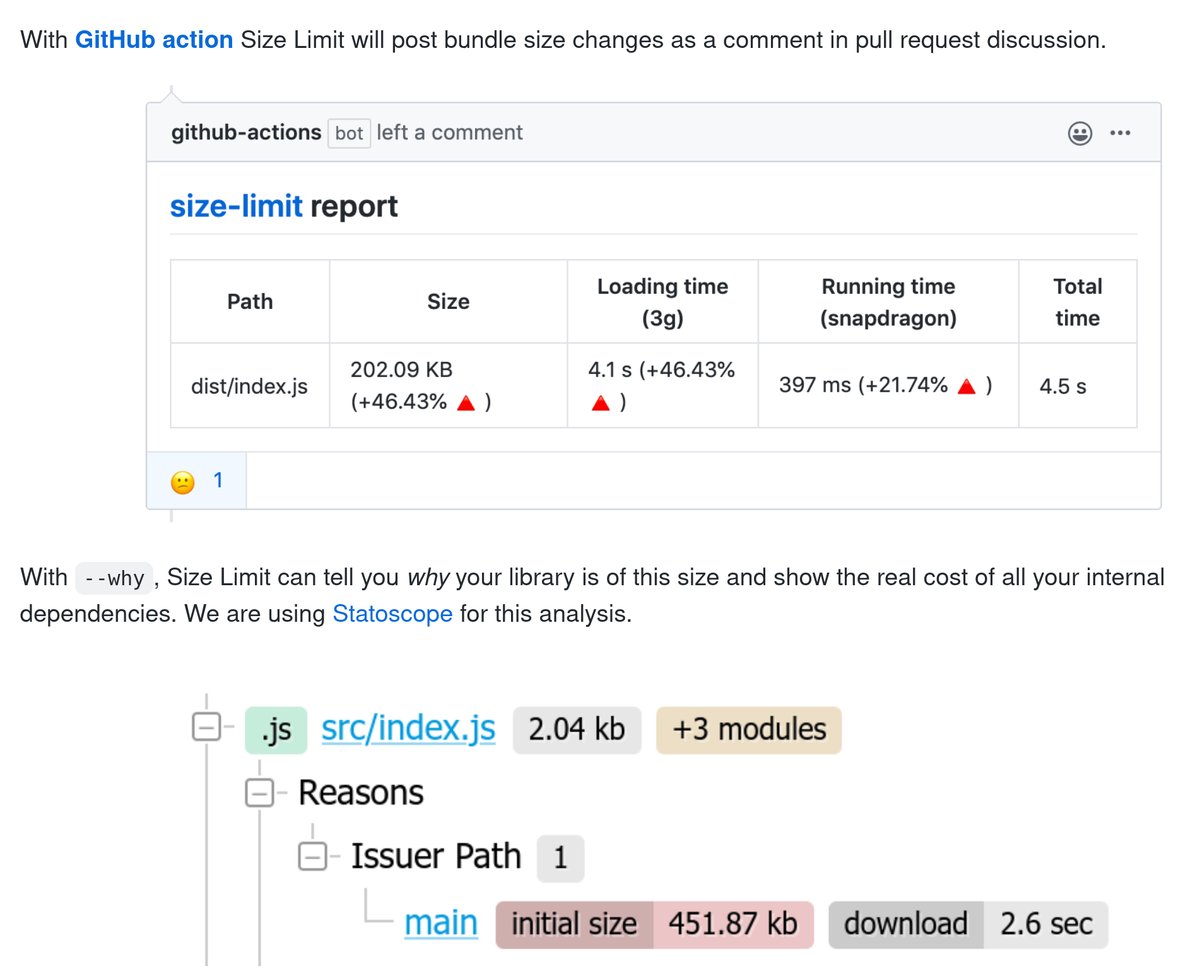This screenshot has height=980, width=1200.
Task: Click the red triangle next to 397 ms
Action: 966,384
